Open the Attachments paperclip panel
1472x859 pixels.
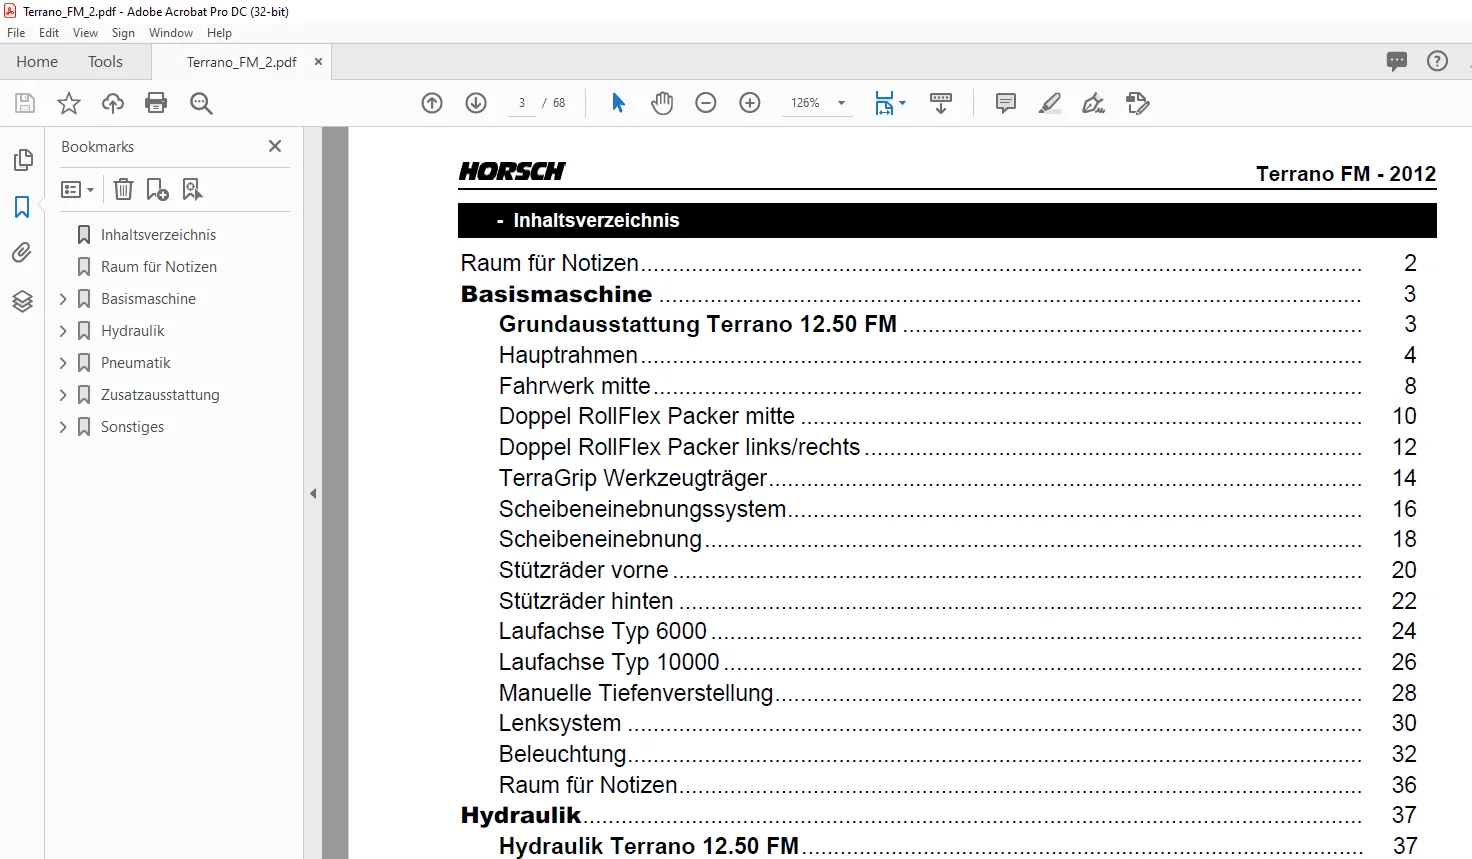tap(22, 253)
